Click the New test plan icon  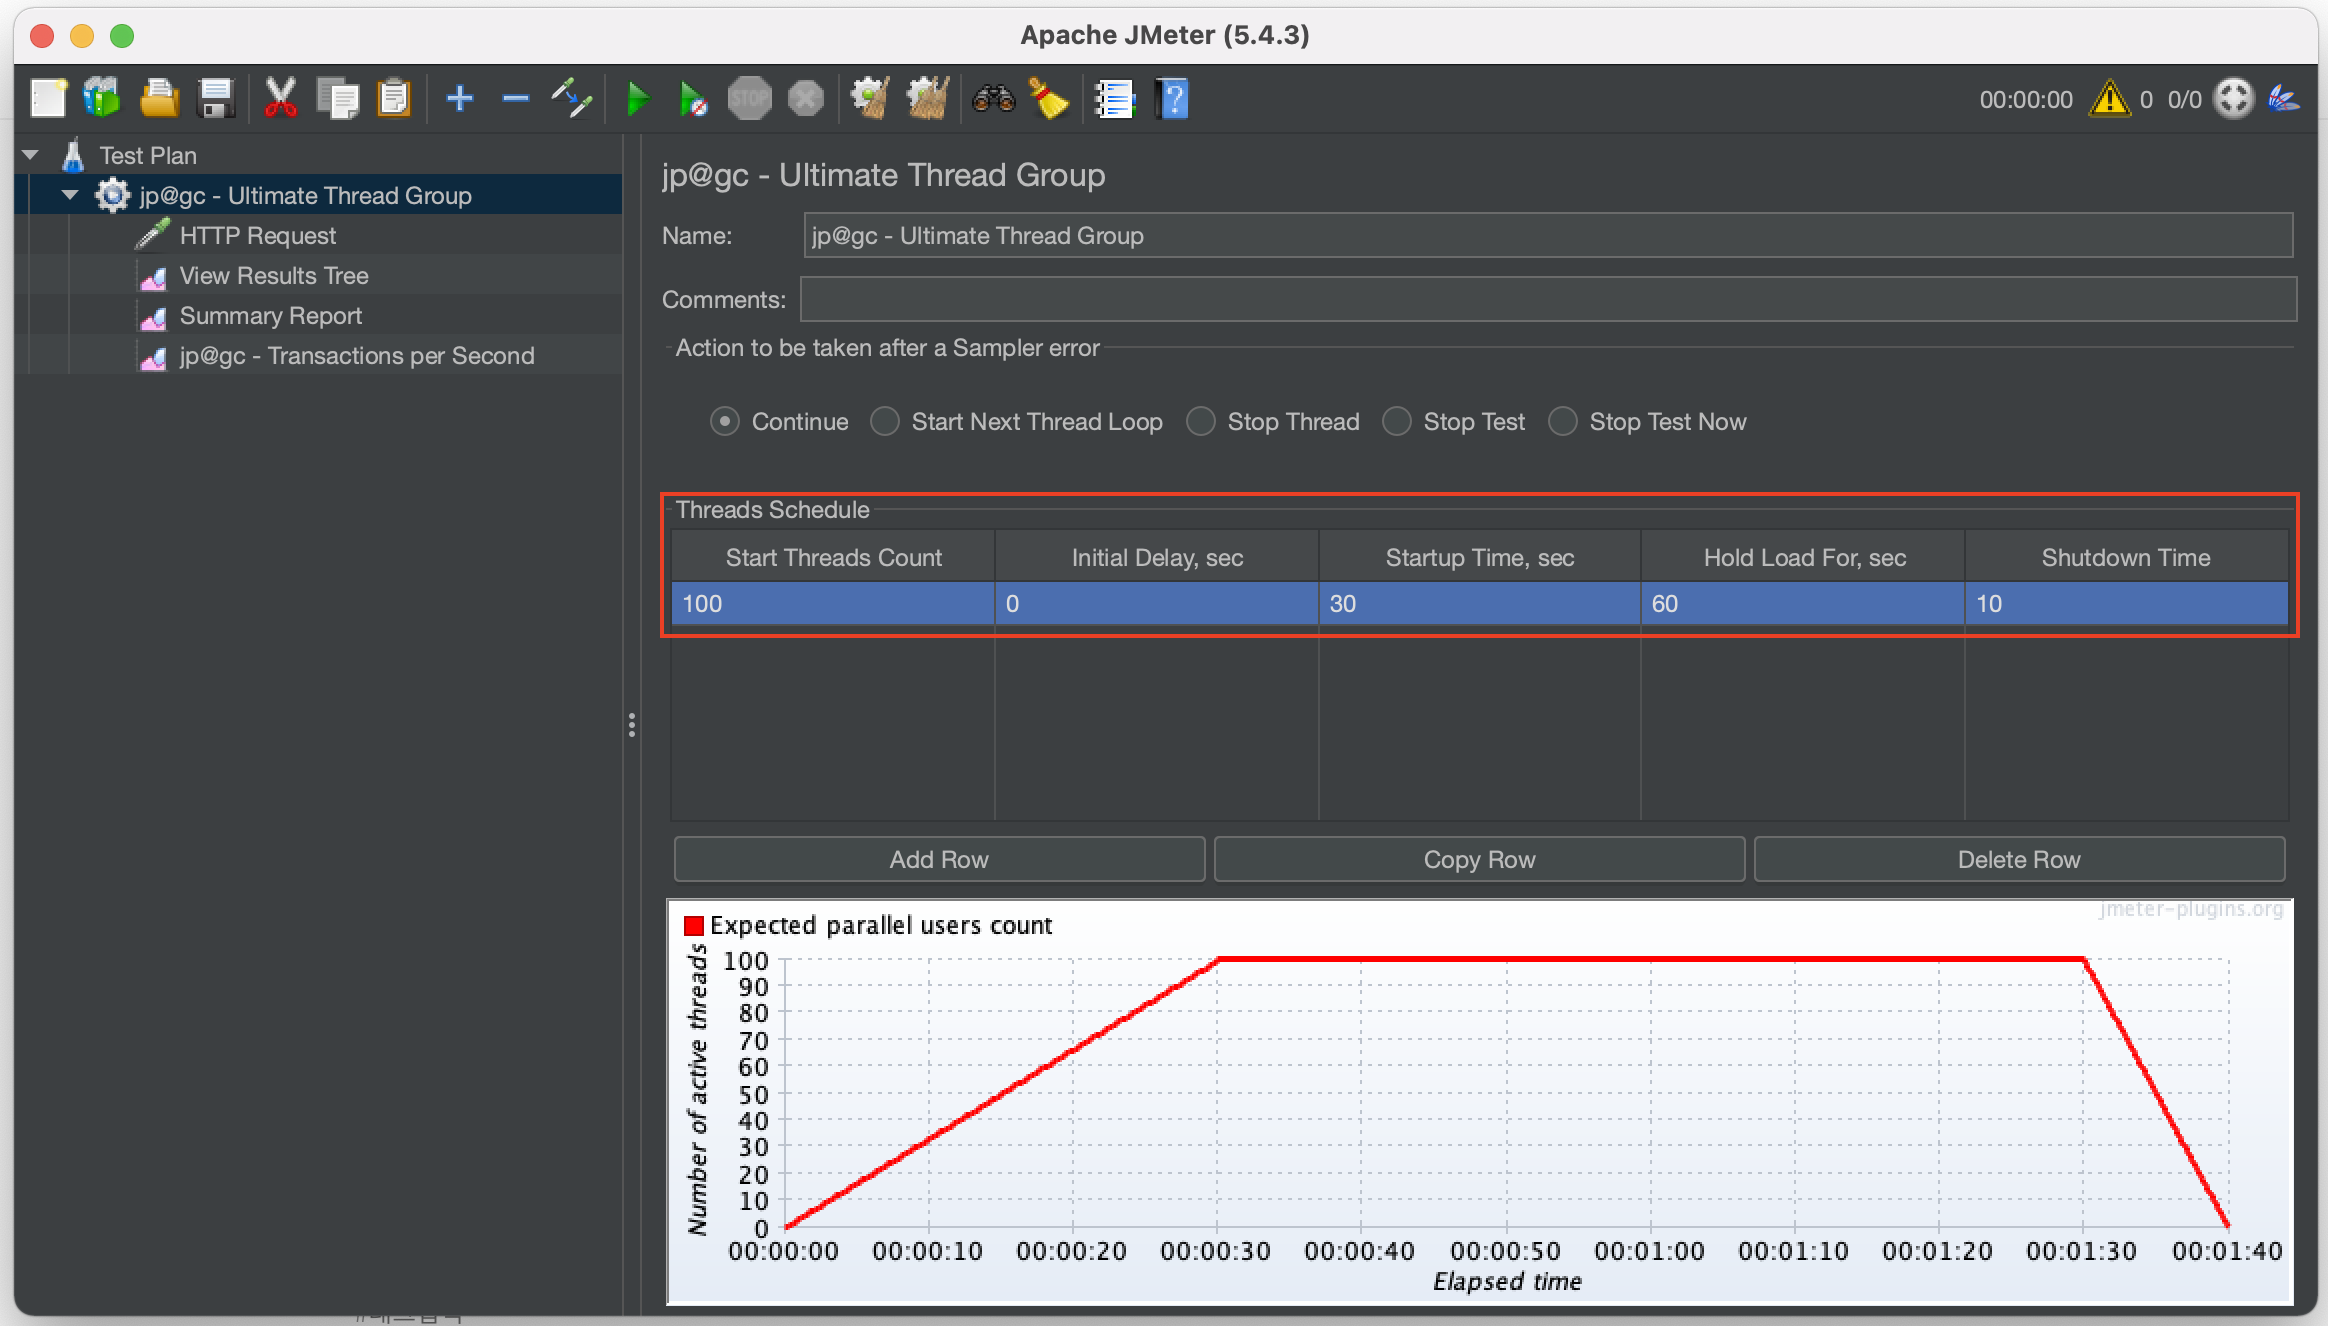48,99
